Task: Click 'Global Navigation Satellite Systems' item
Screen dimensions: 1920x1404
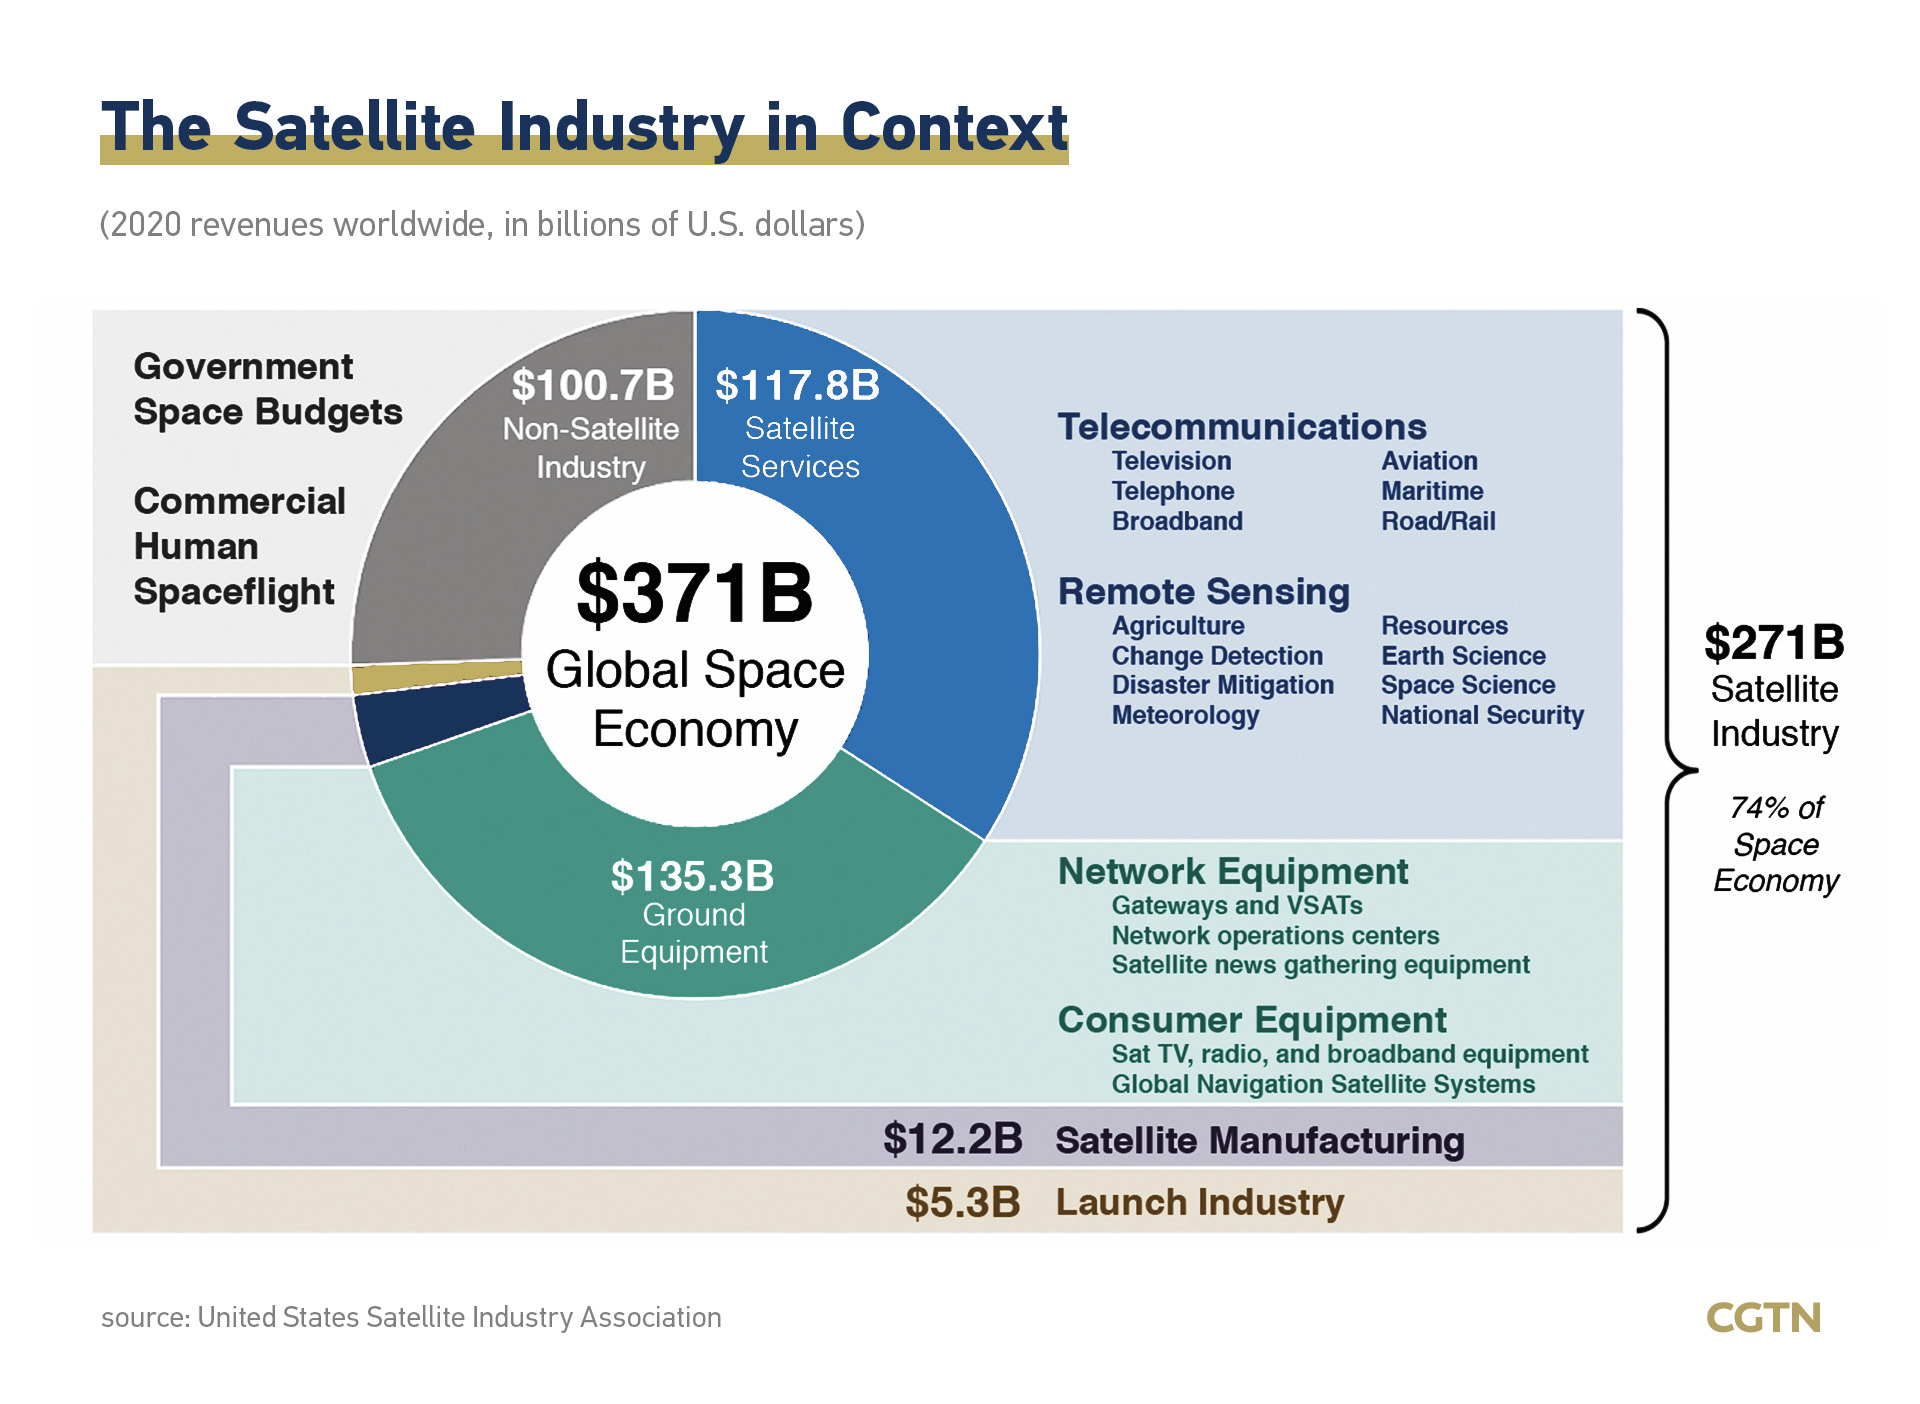Action: click(1323, 1085)
